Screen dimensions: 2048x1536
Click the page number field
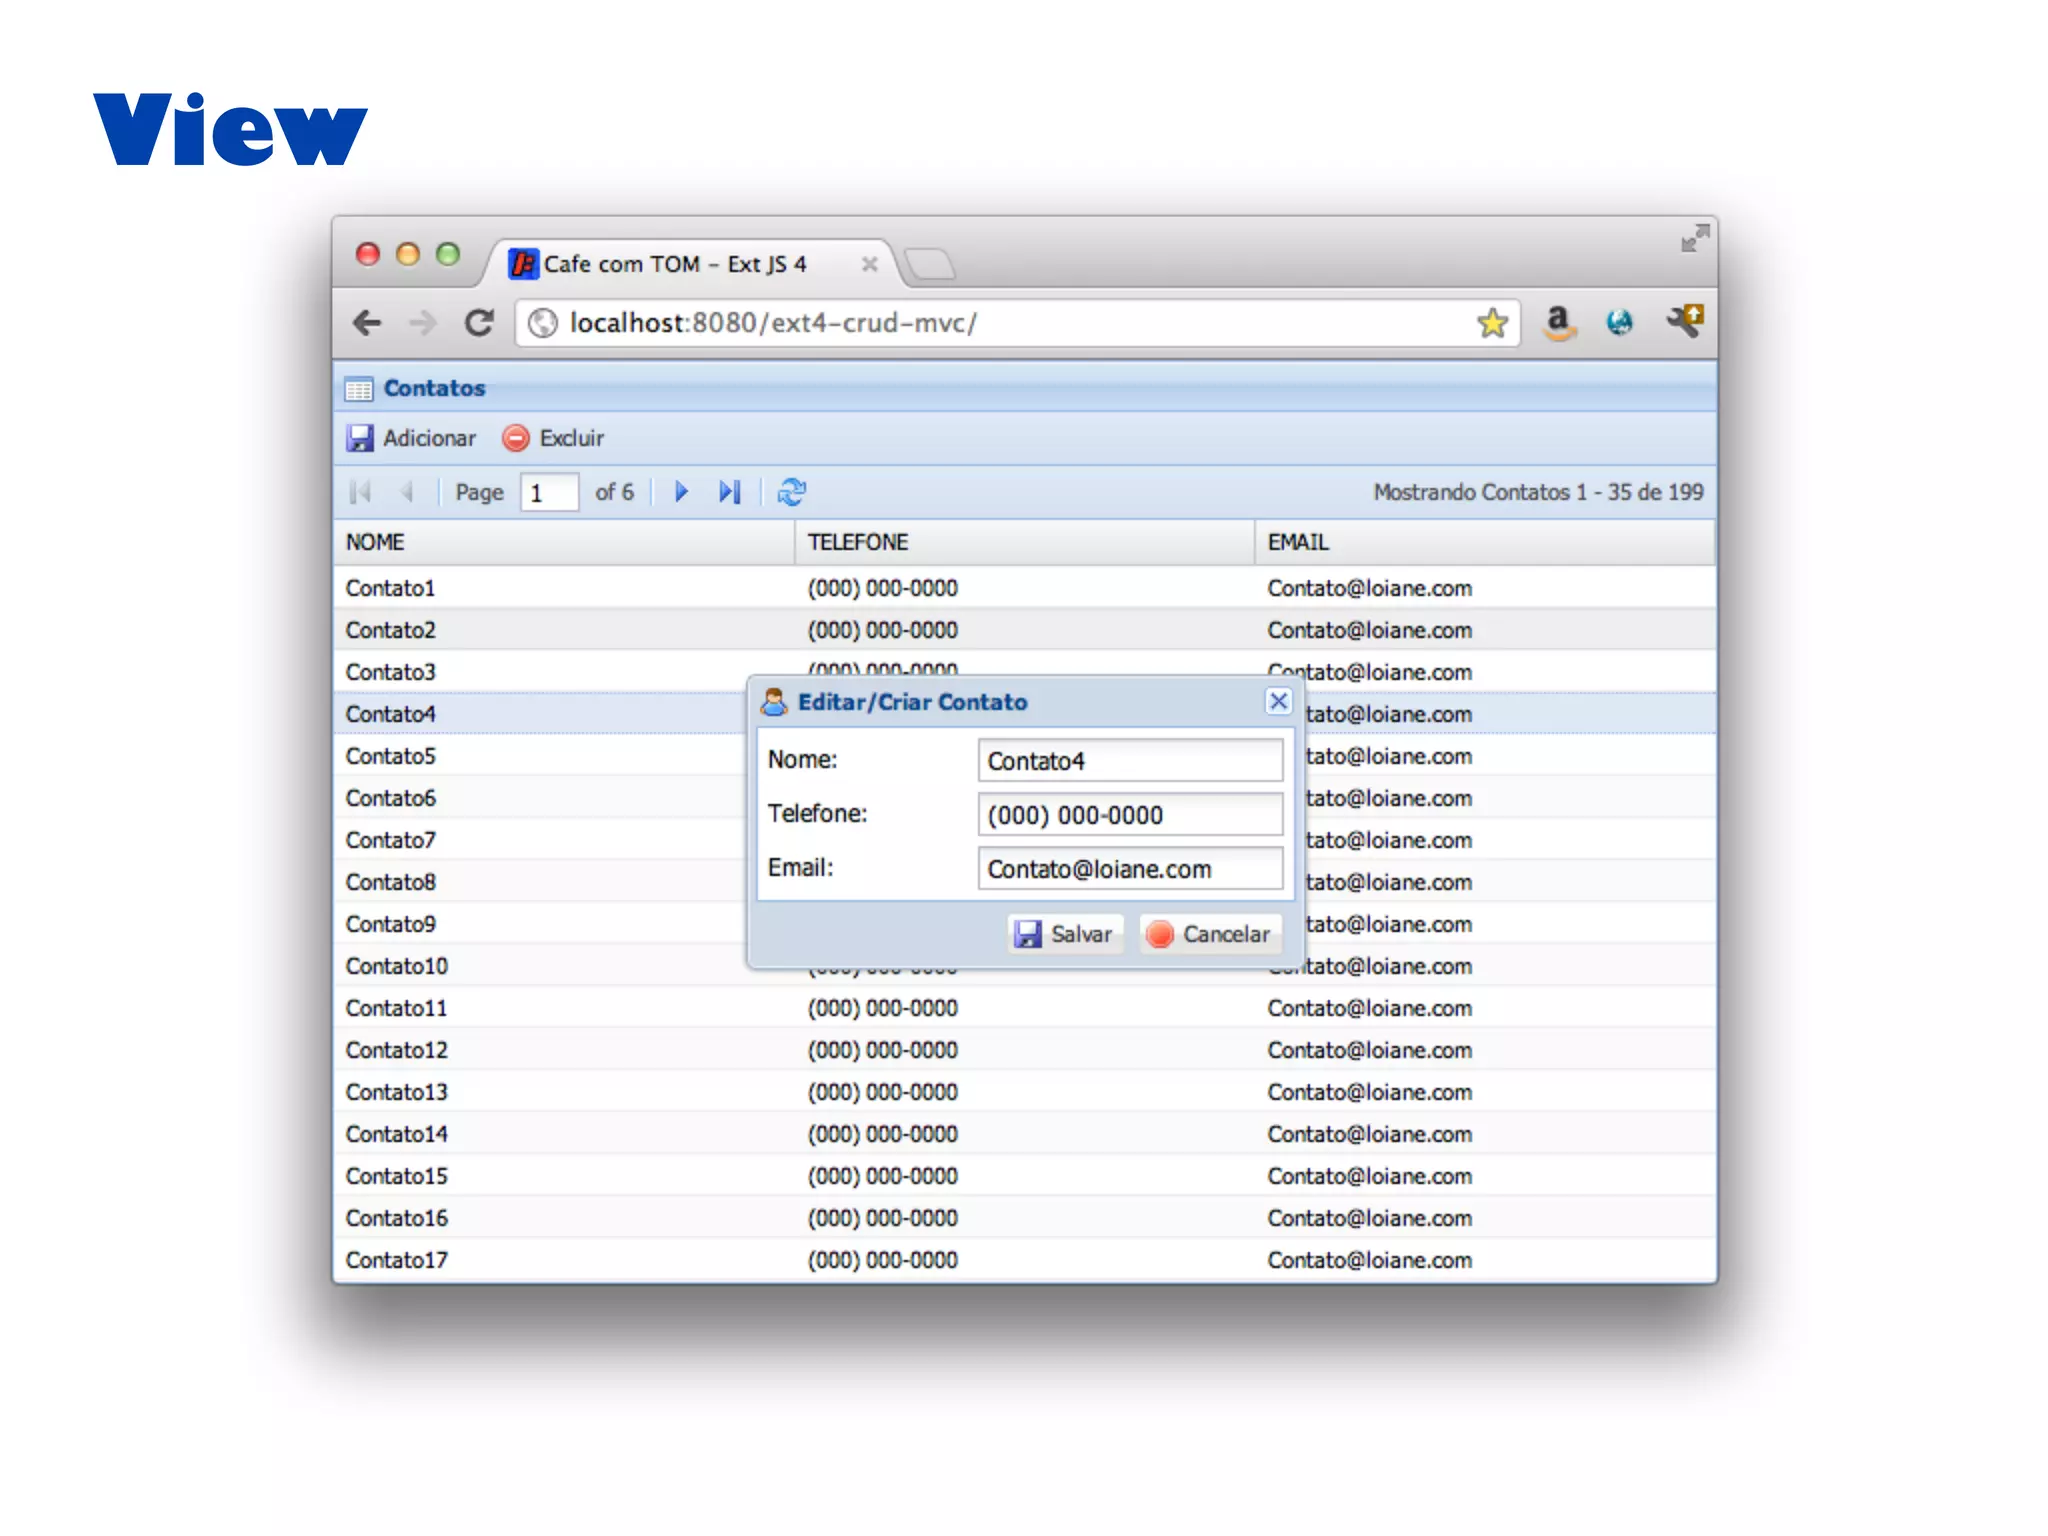[x=549, y=492]
